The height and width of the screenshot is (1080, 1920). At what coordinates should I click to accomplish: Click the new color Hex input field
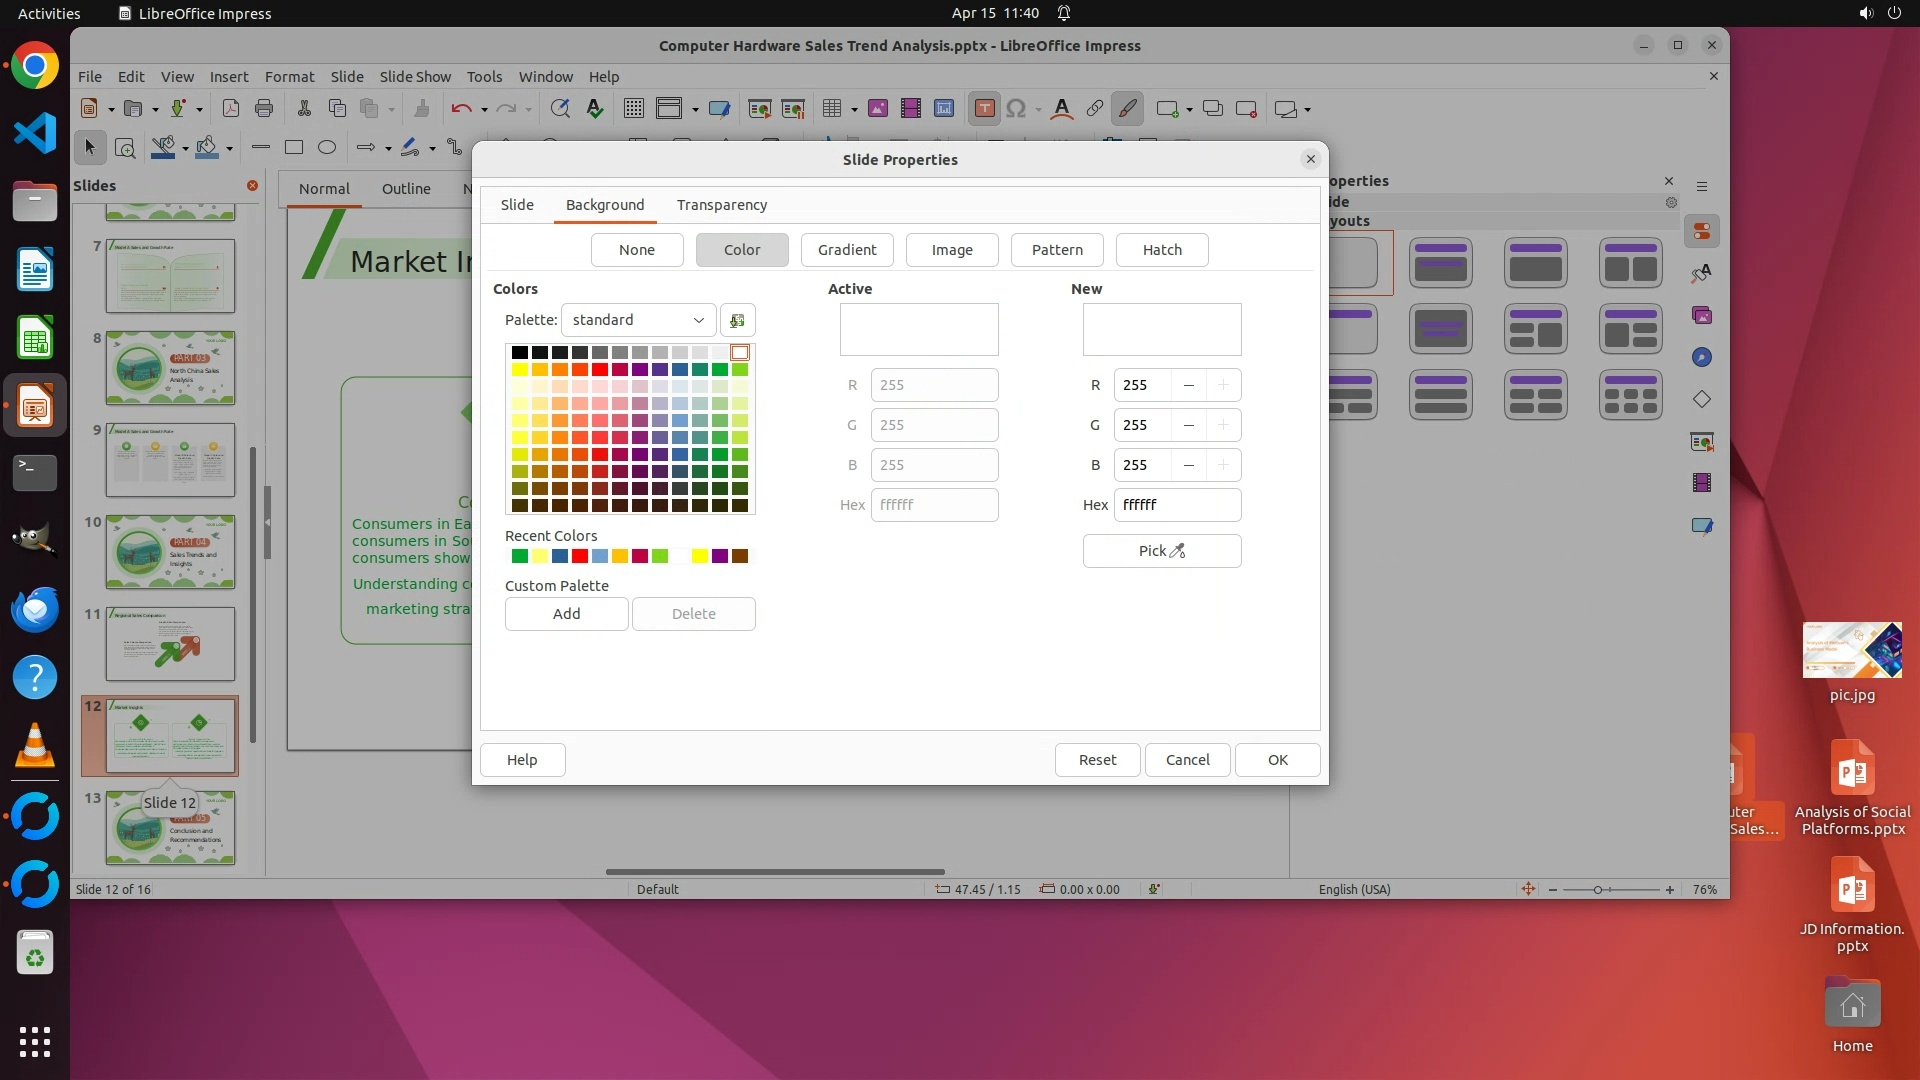pyautogui.click(x=1176, y=505)
